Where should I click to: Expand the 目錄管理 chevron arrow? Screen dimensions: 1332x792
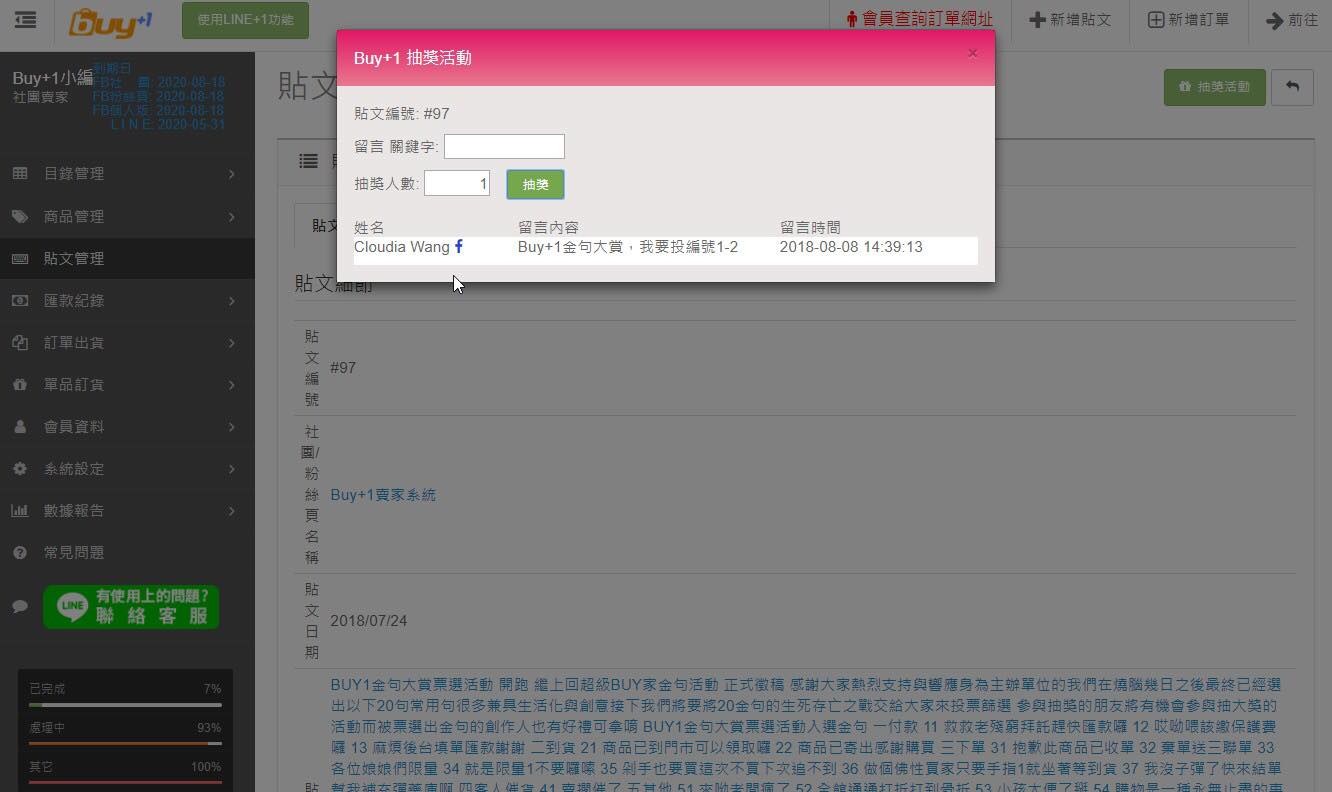coord(232,174)
